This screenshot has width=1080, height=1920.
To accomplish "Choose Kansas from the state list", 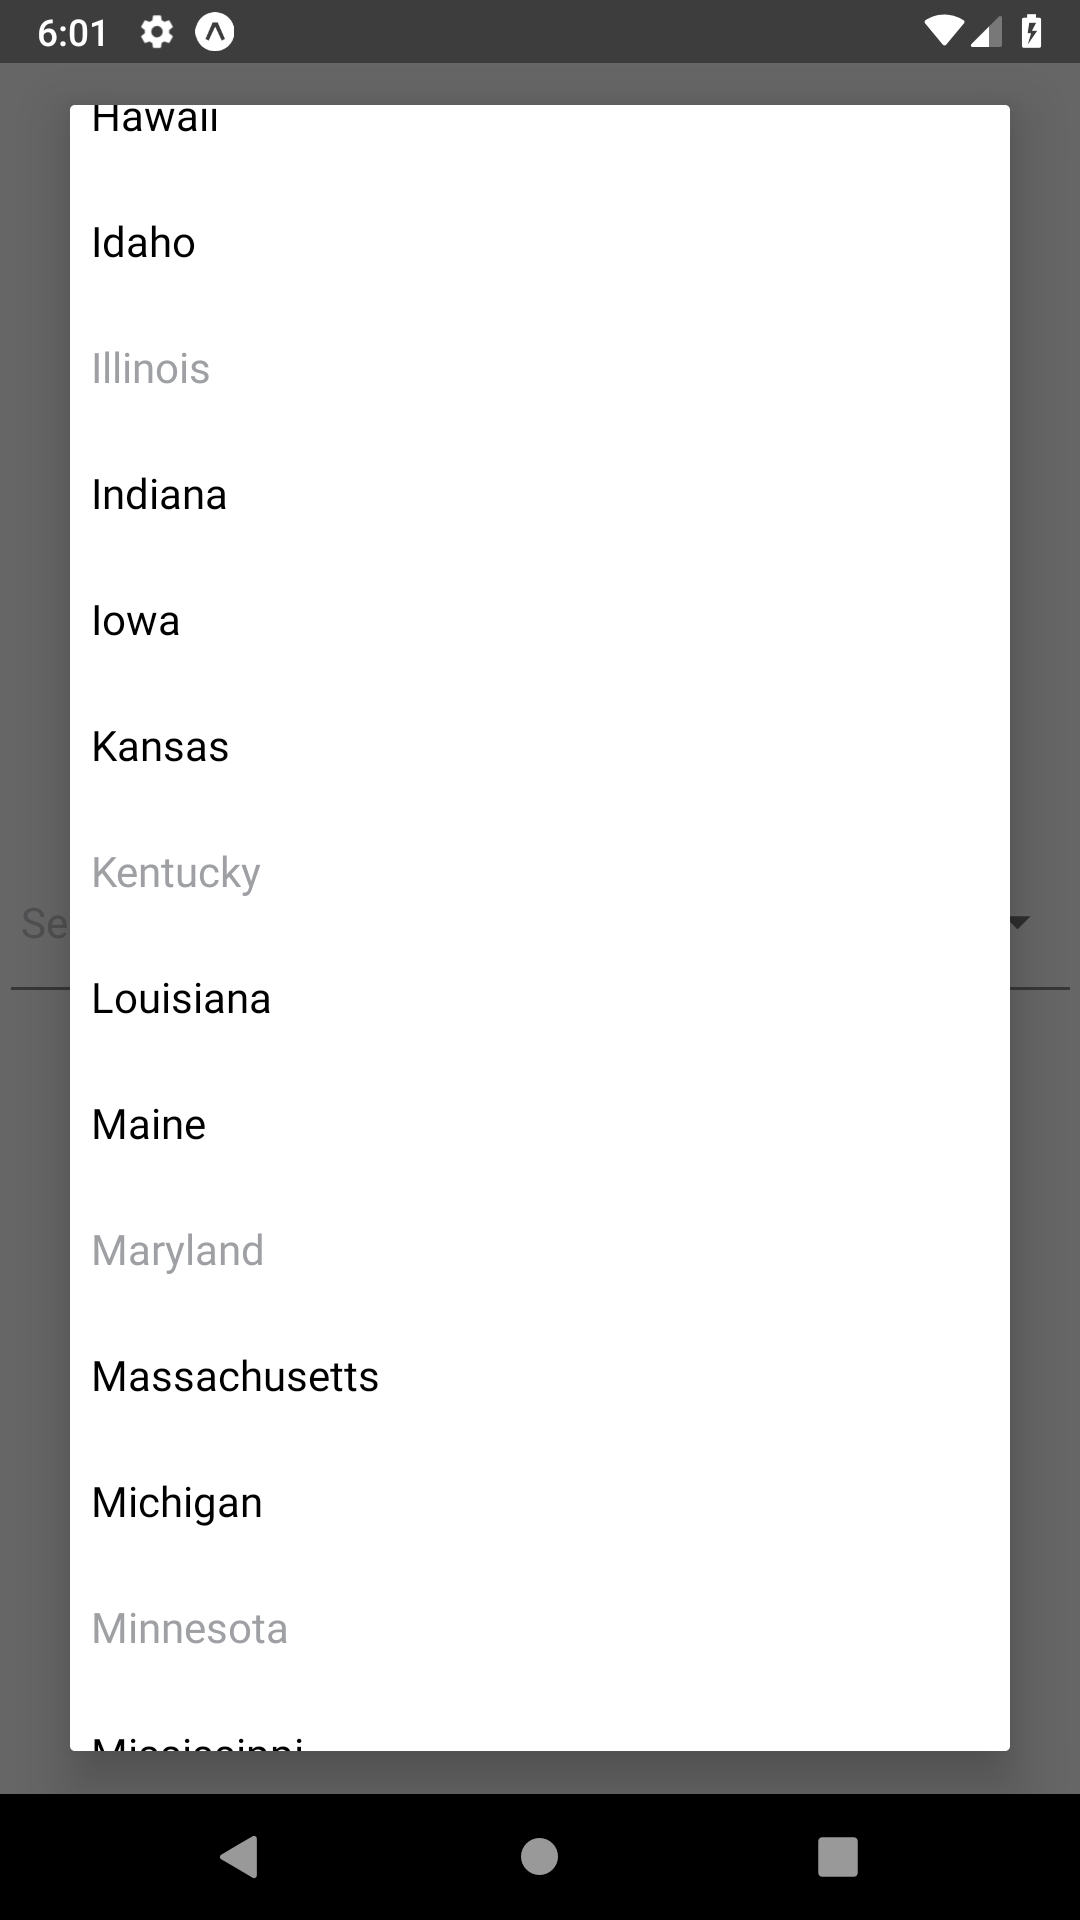I will 161,745.
